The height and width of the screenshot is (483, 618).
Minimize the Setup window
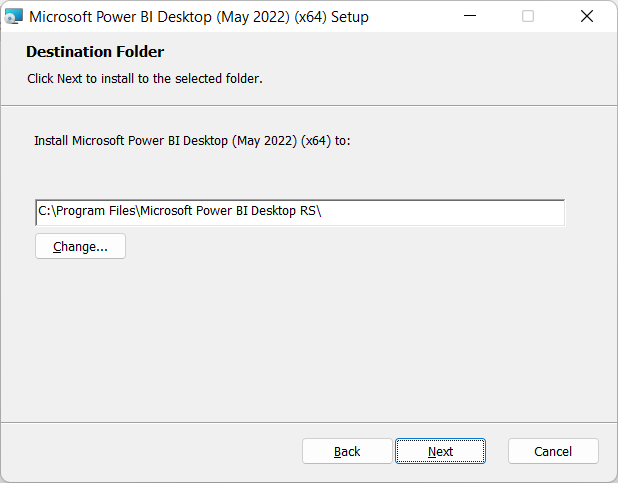[470, 16]
